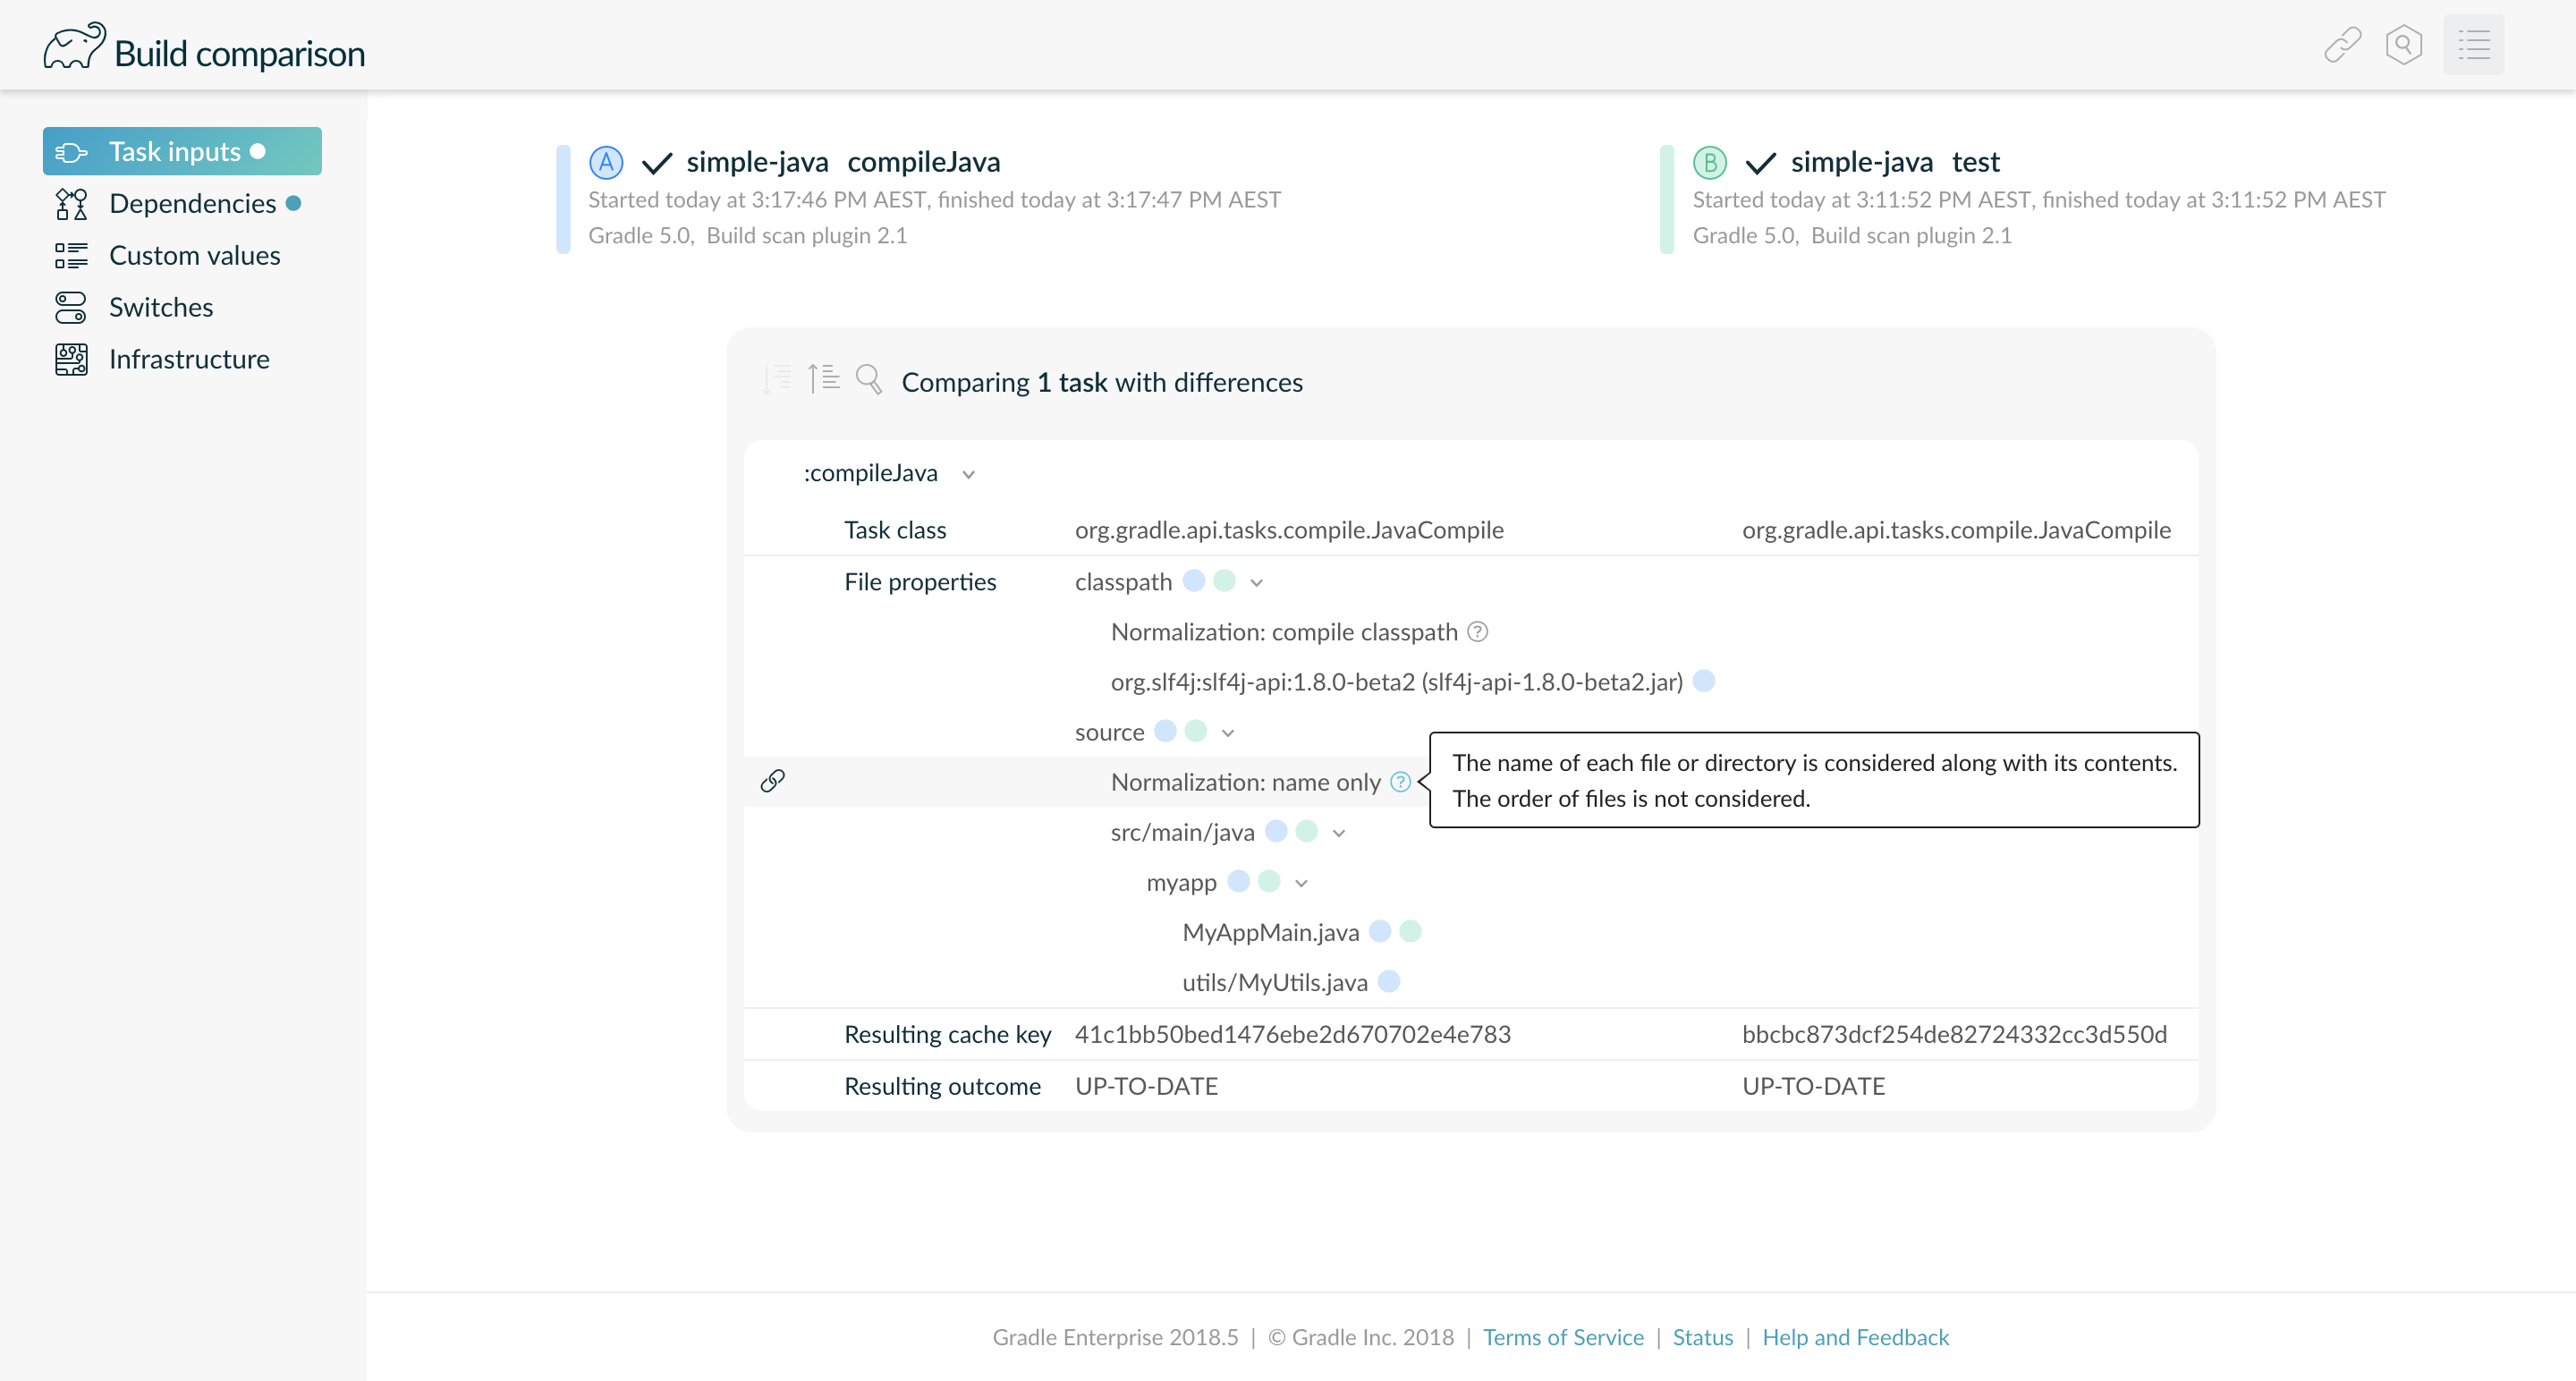2576x1381 pixels.
Task: Click the help tooltip for compile classpath normalization
Action: coord(1478,631)
